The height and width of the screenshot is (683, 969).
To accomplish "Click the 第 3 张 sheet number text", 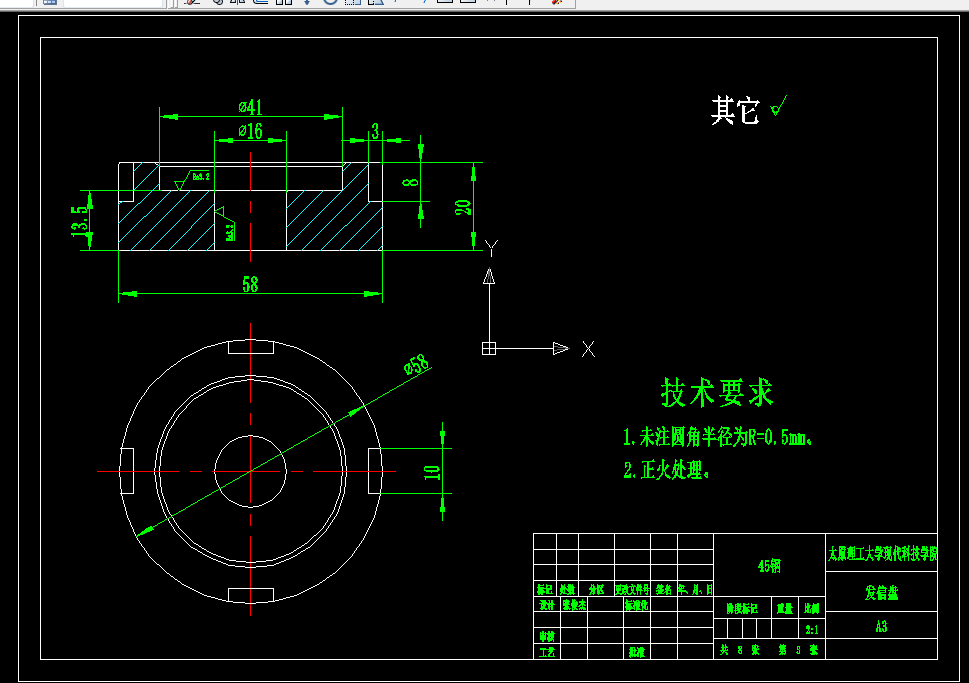I will point(798,650).
